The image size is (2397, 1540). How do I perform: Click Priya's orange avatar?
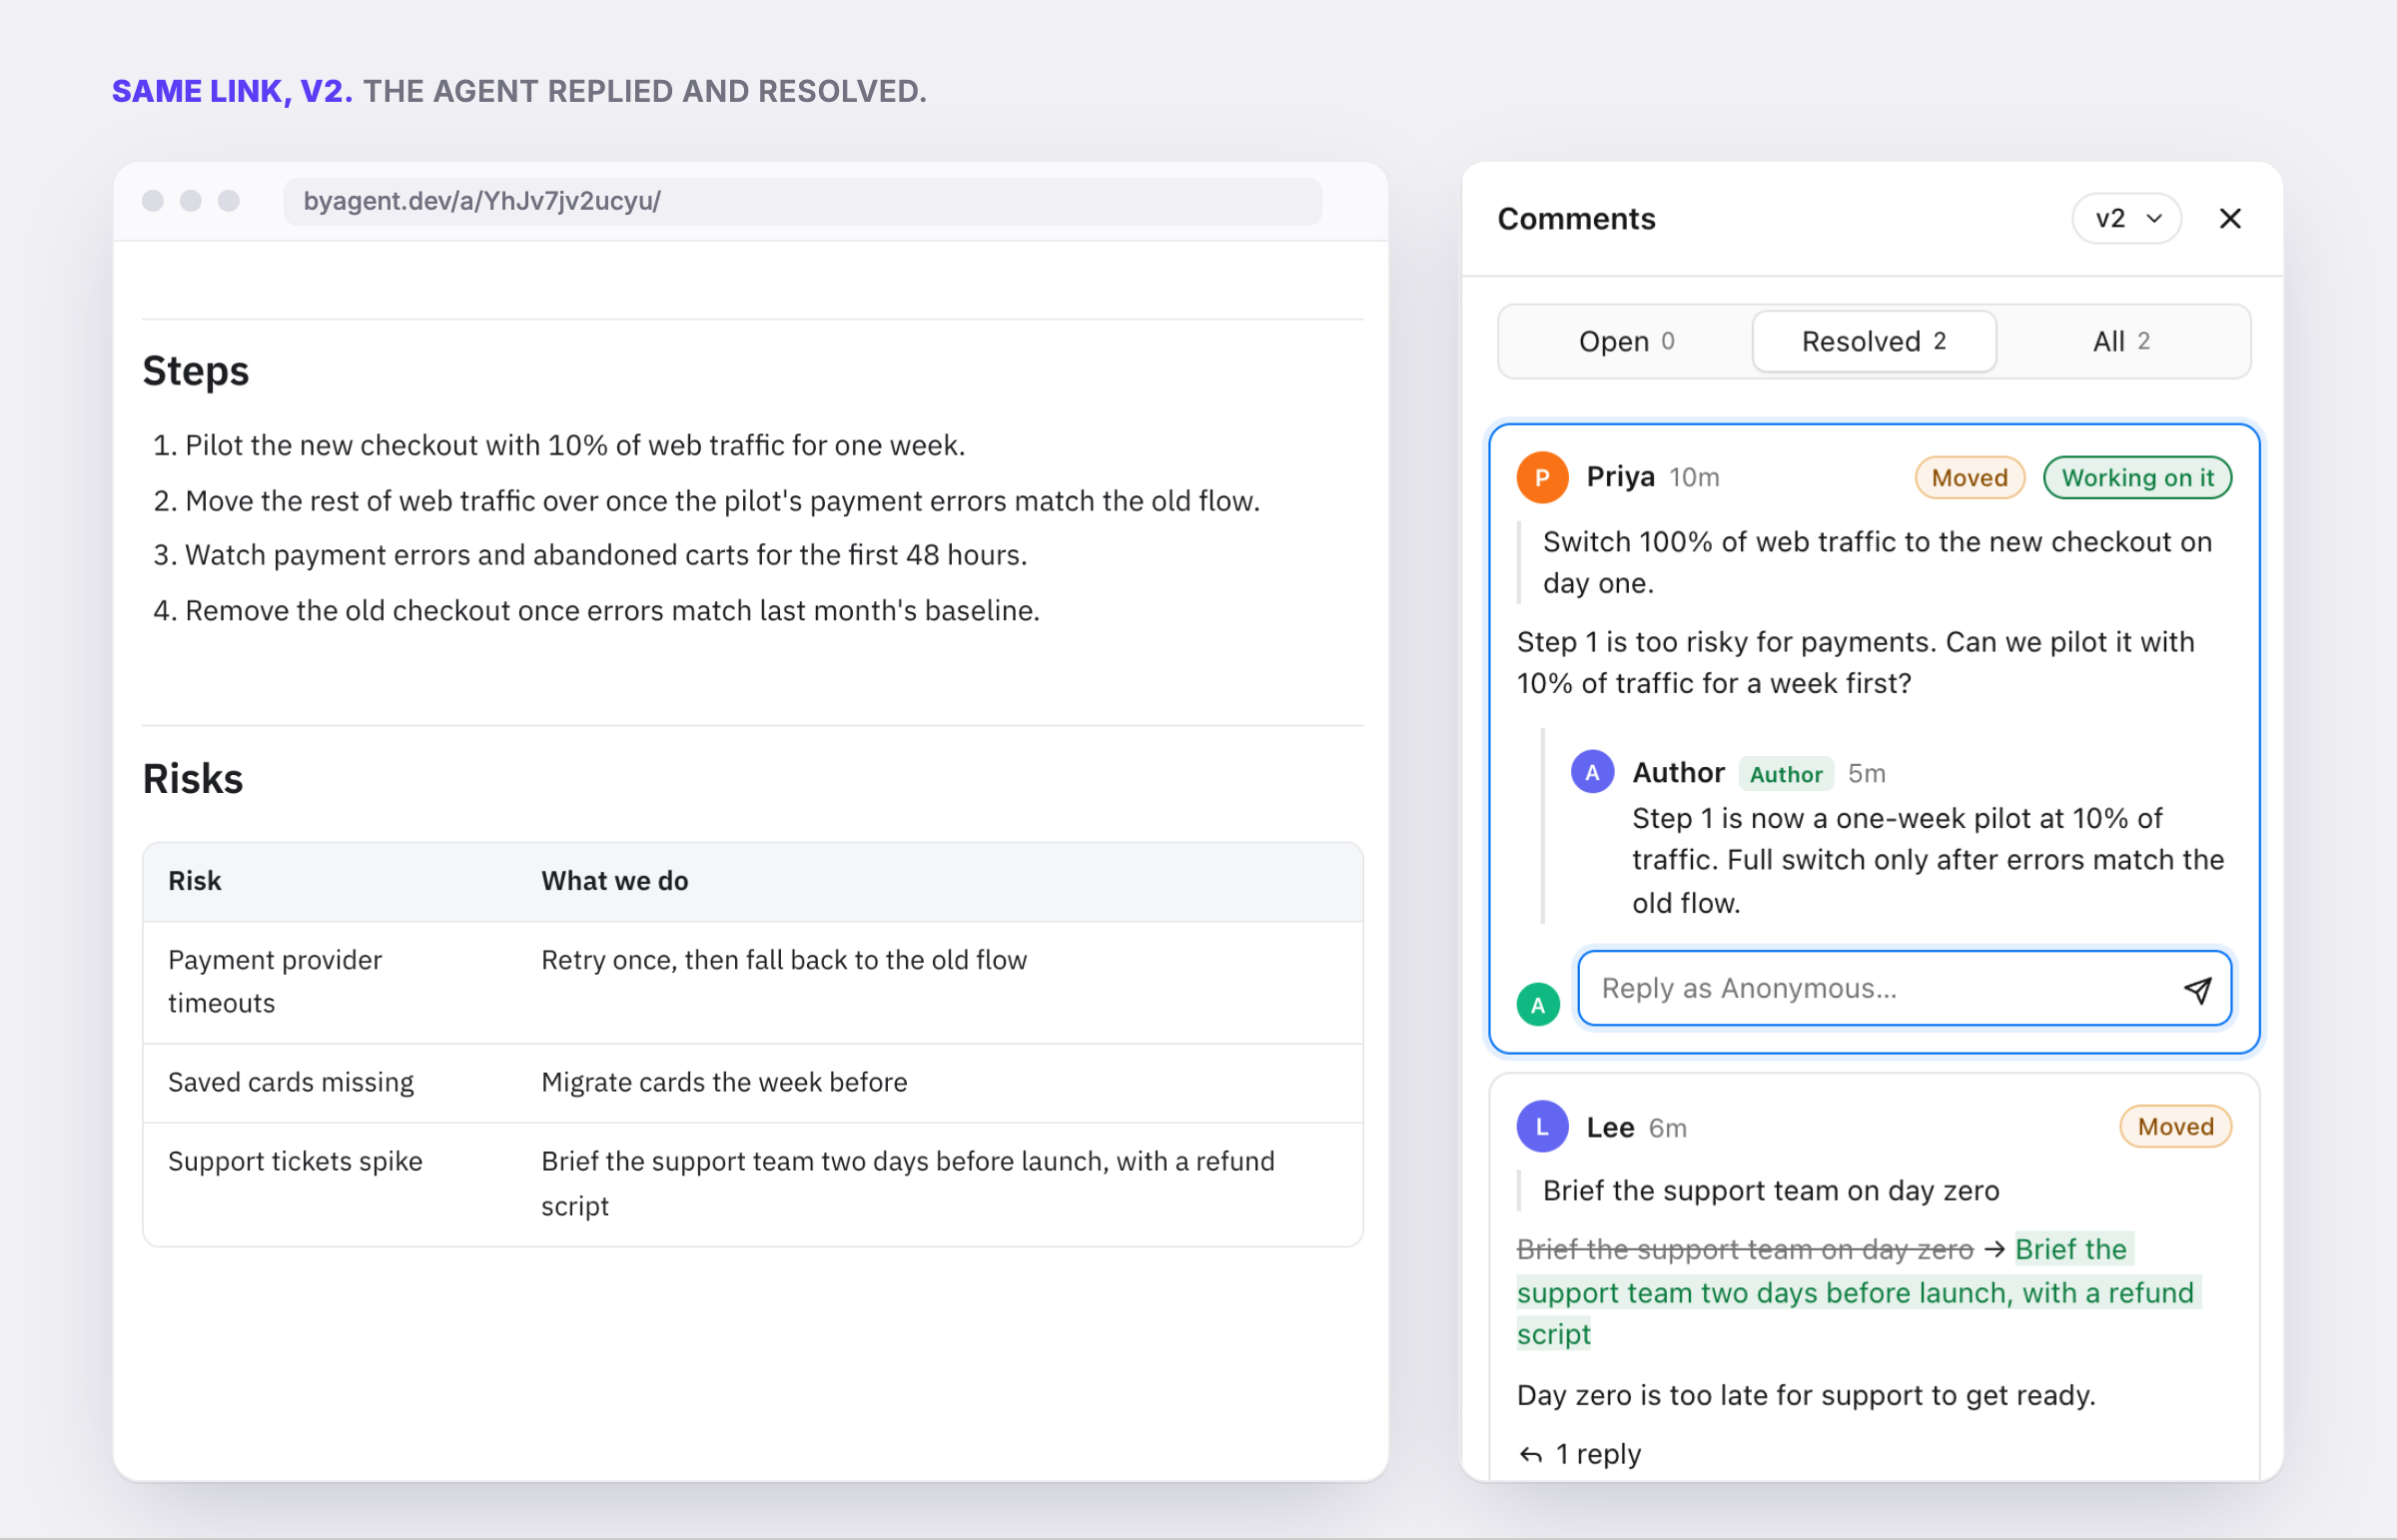click(x=1542, y=478)
